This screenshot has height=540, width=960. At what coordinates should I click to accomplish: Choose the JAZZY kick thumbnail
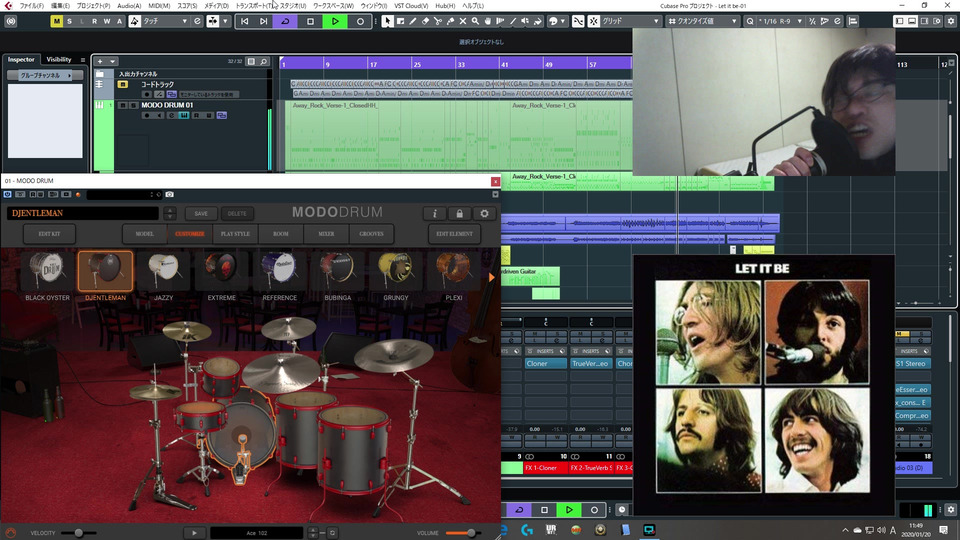(163, 271)
